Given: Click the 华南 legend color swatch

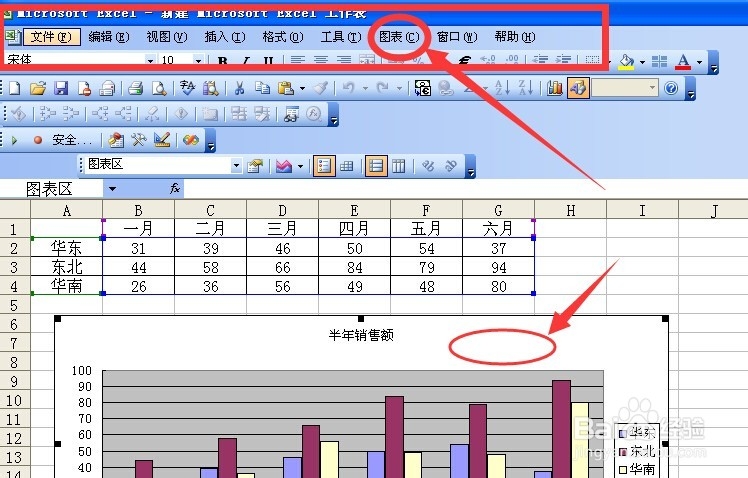Looking at the screenshot, I should click(x=623, y=470).
